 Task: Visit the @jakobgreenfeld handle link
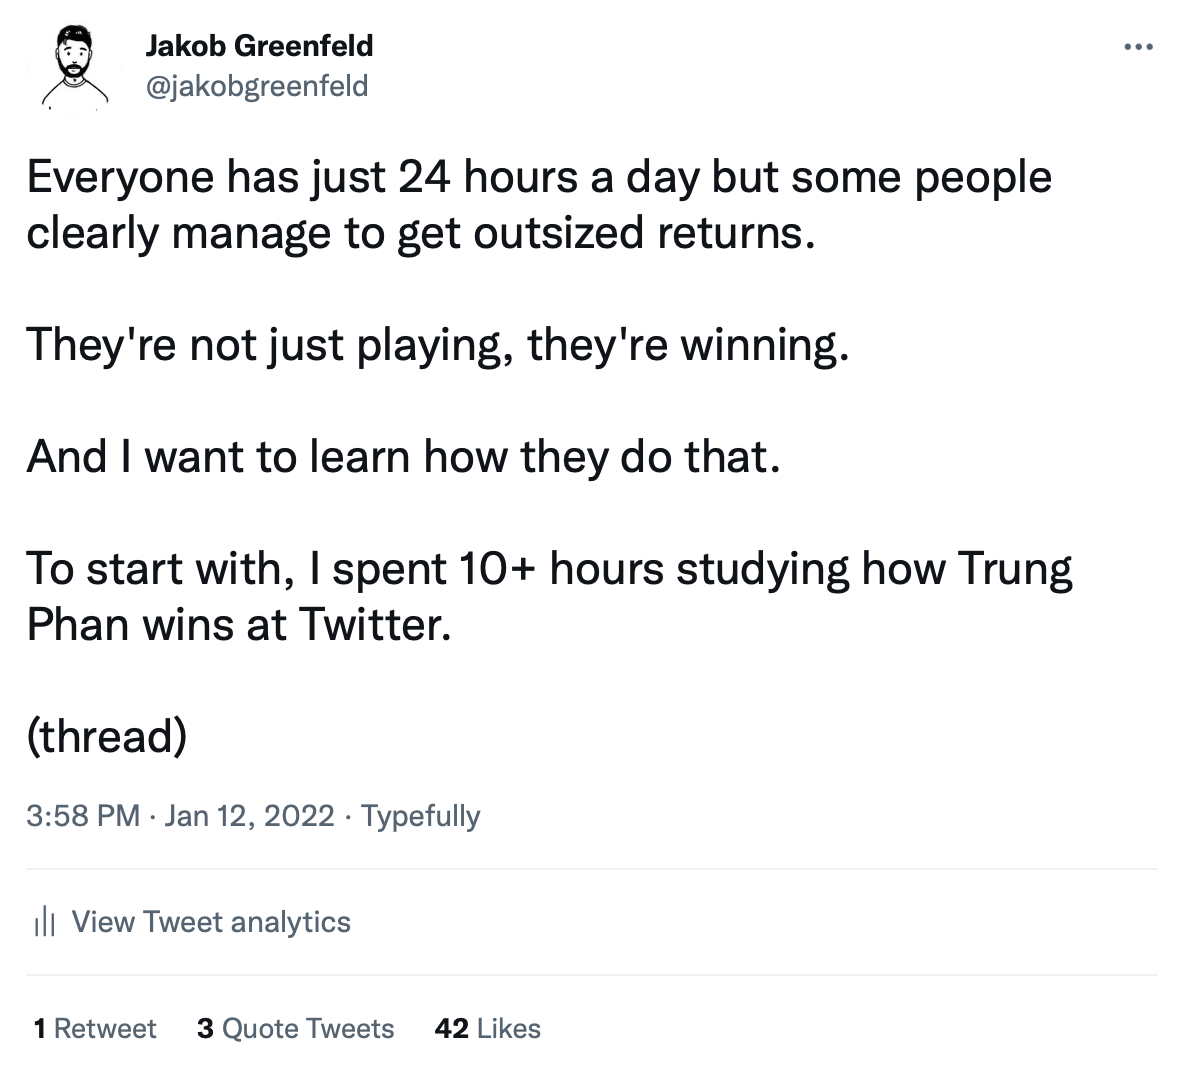click(257, 86)
